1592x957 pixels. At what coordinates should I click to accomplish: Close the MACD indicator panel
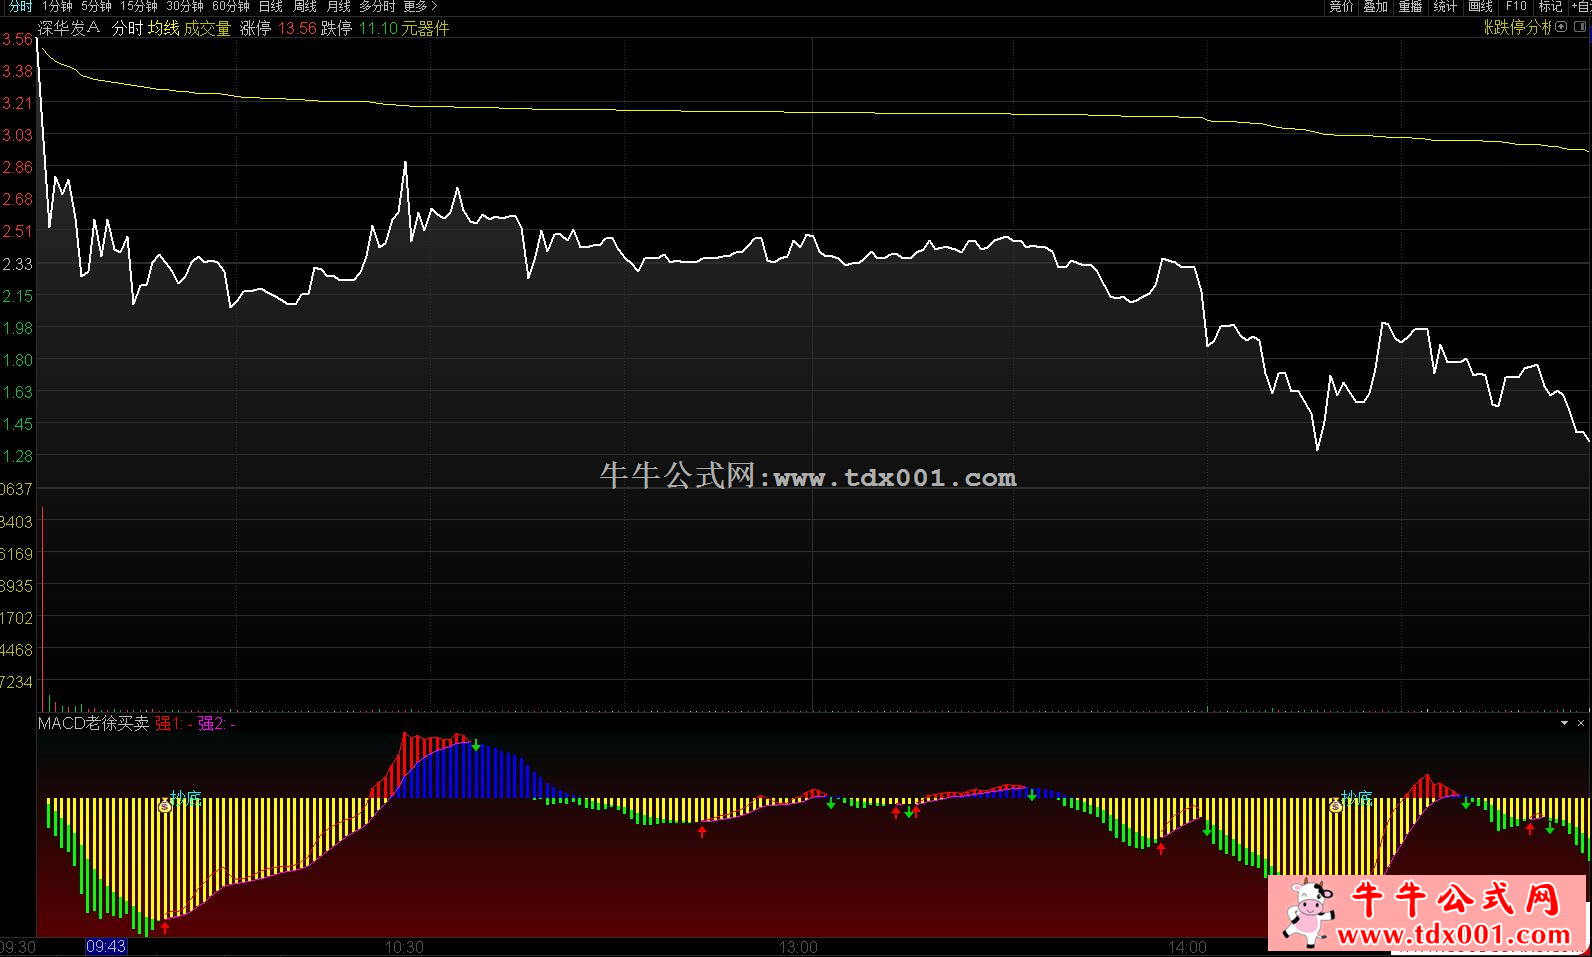1581,723
